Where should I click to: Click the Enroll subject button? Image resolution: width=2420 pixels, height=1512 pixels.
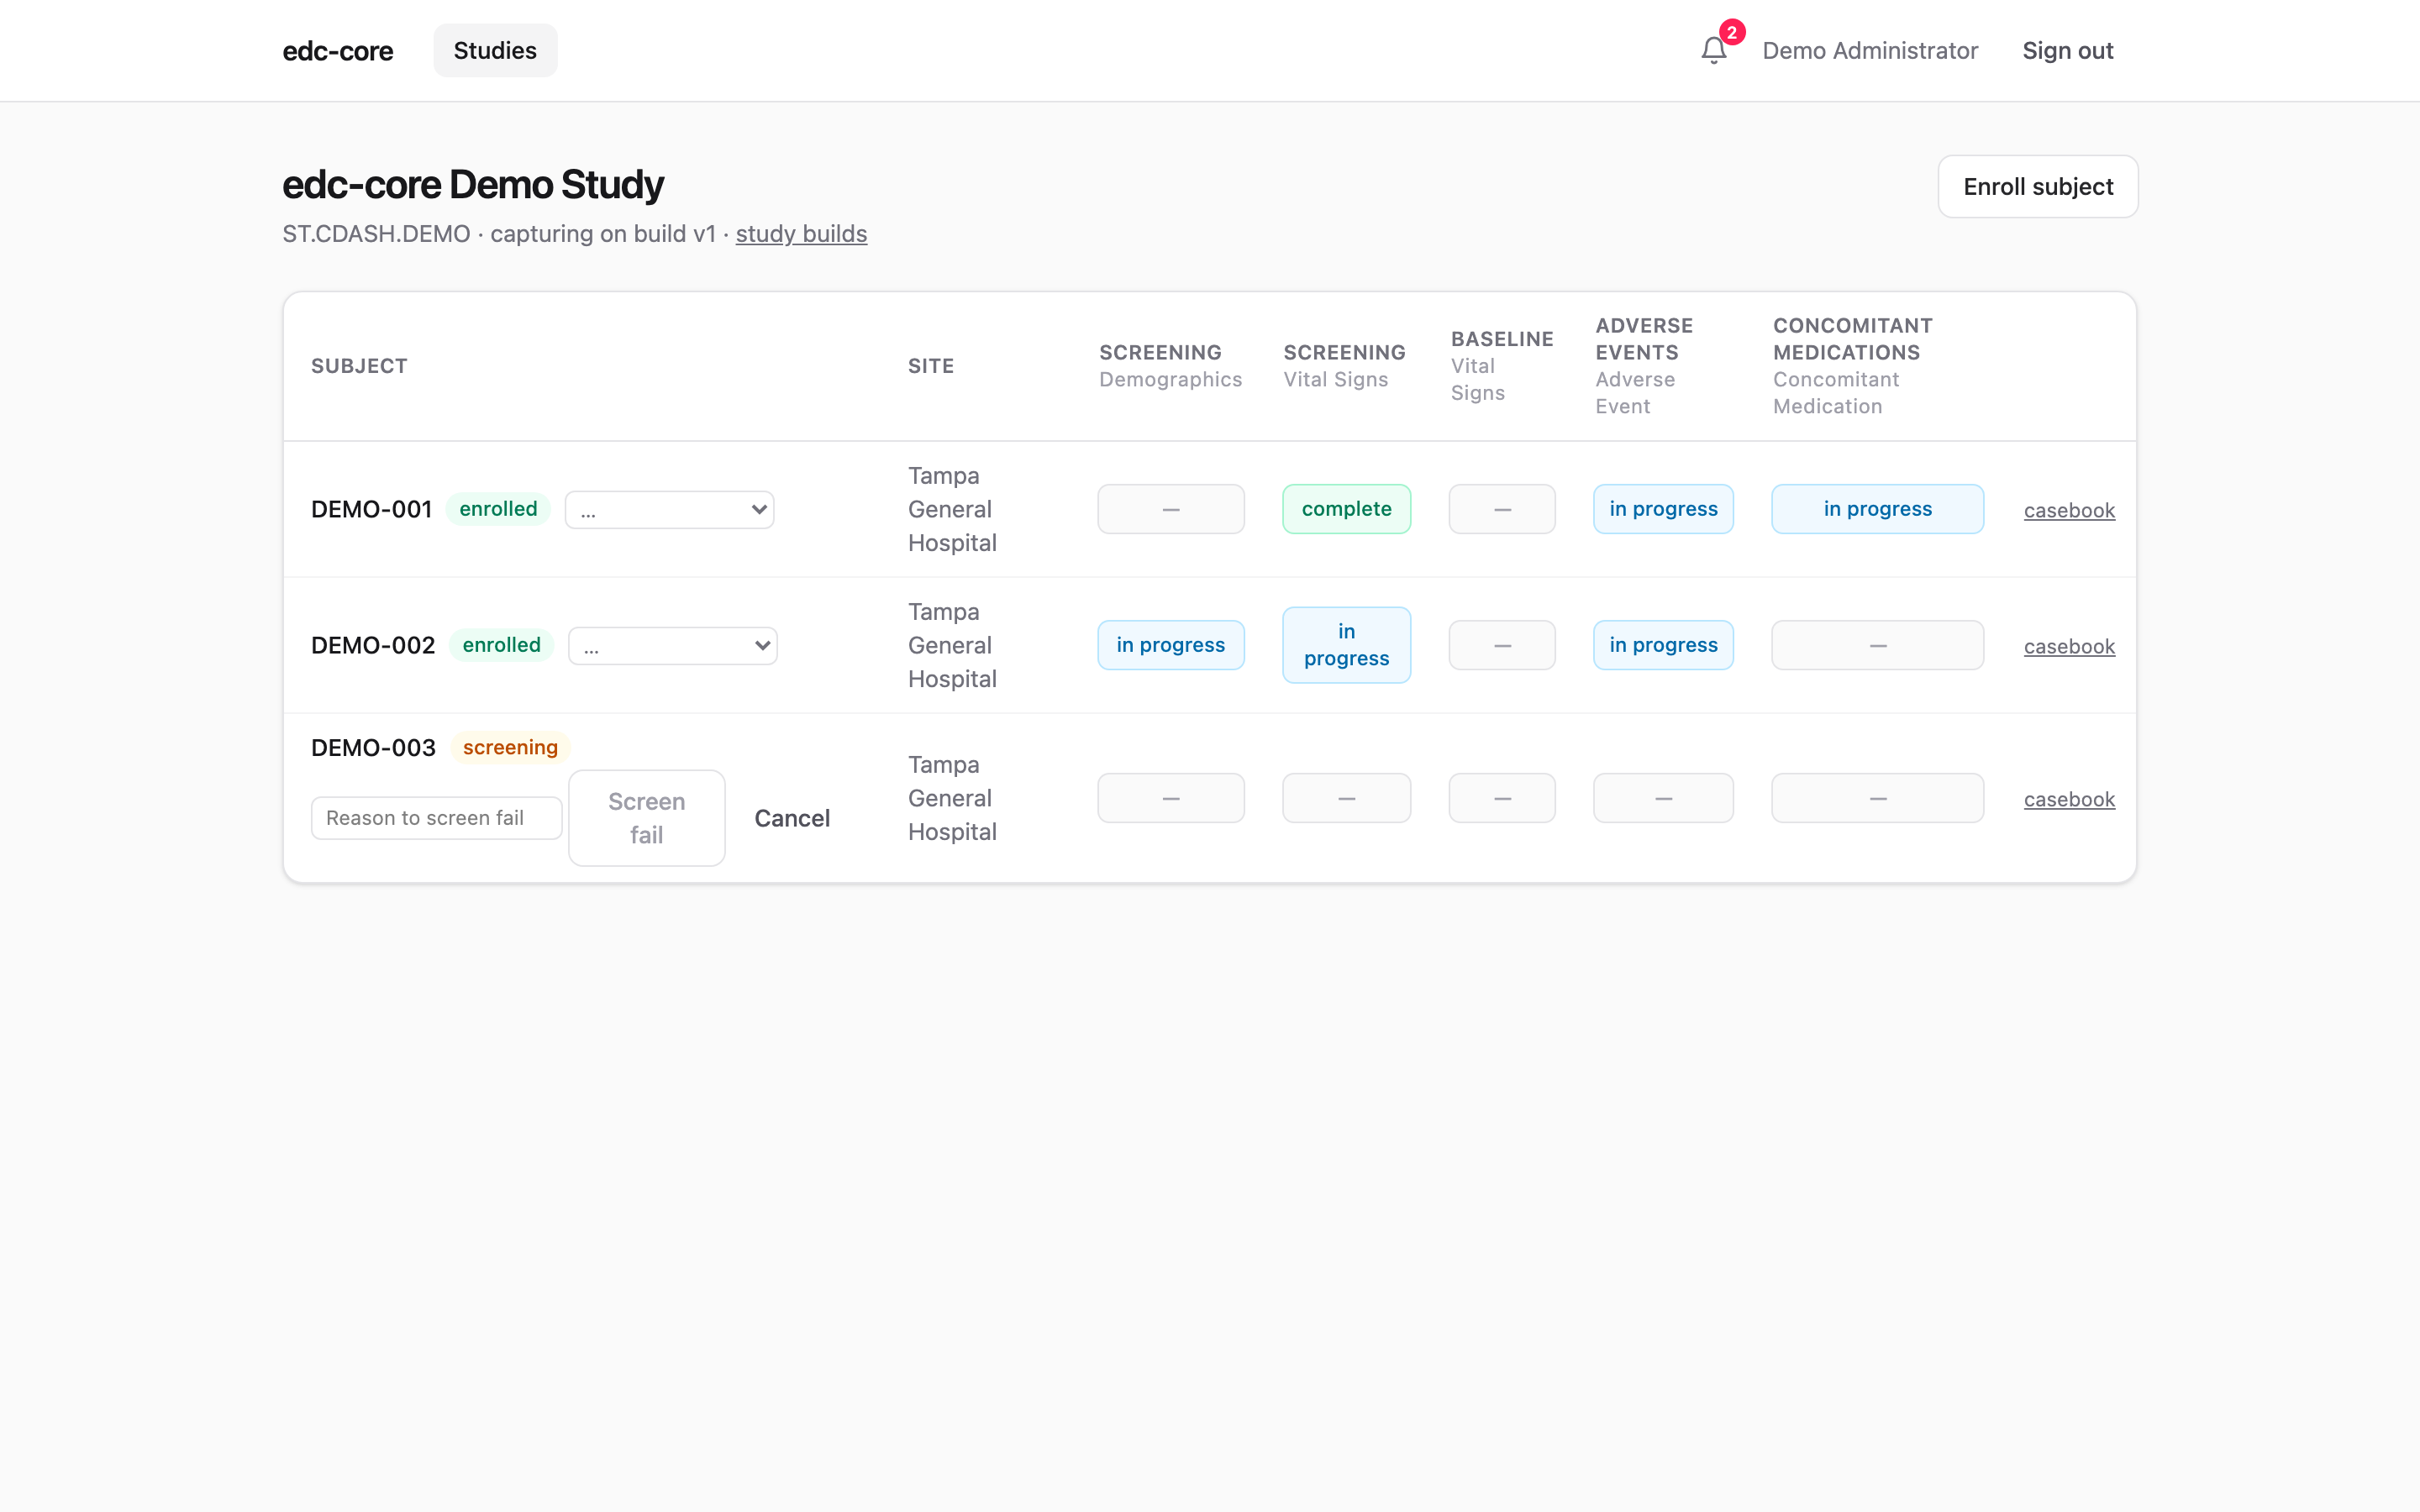click(x=2037, y=186)
